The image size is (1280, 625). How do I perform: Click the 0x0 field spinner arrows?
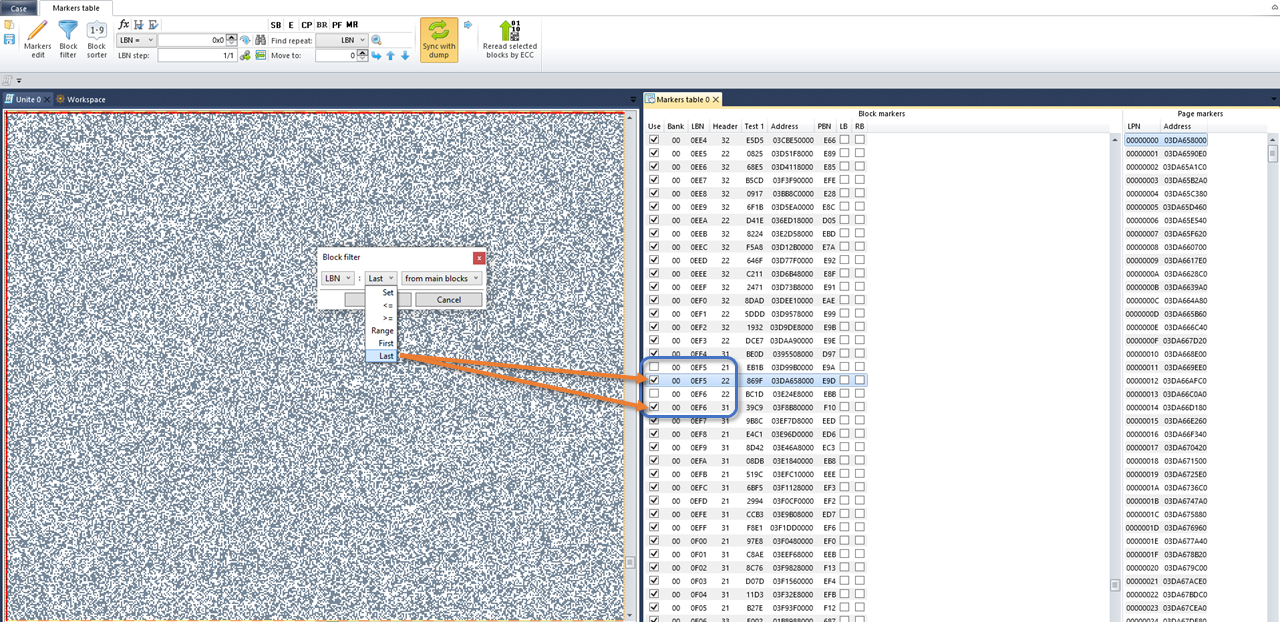click(232, 40)
